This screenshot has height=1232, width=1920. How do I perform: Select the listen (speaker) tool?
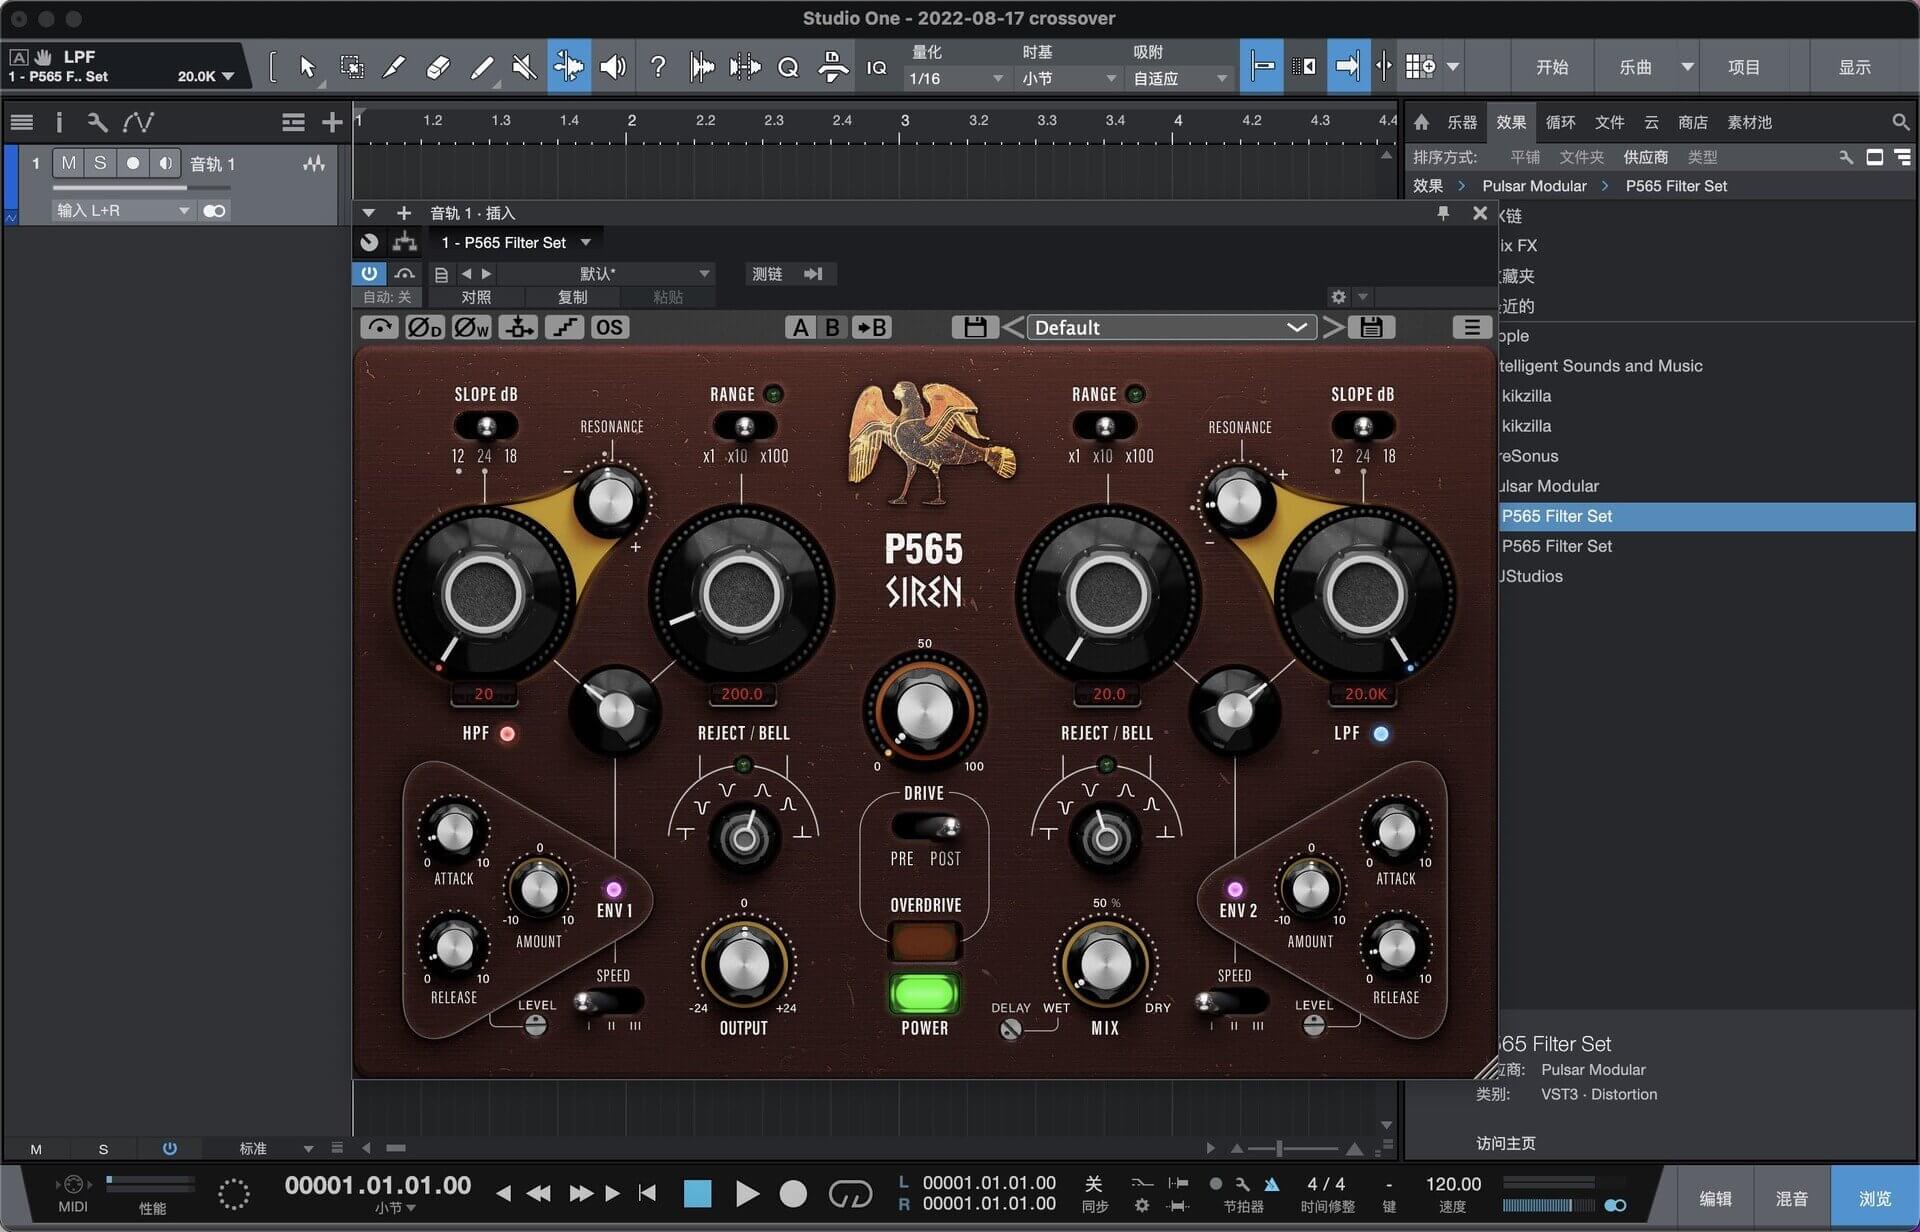coord(613,67)
